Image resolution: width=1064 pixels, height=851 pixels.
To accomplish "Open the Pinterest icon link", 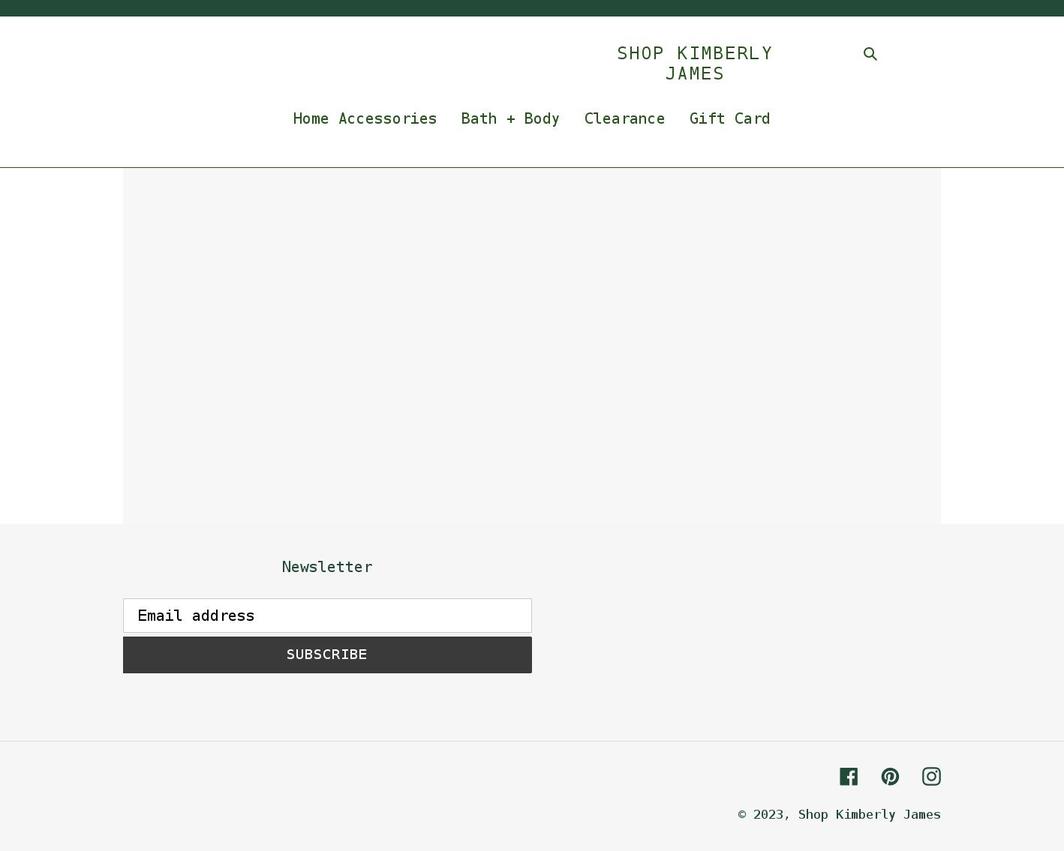I will click(x=890, y=776).
